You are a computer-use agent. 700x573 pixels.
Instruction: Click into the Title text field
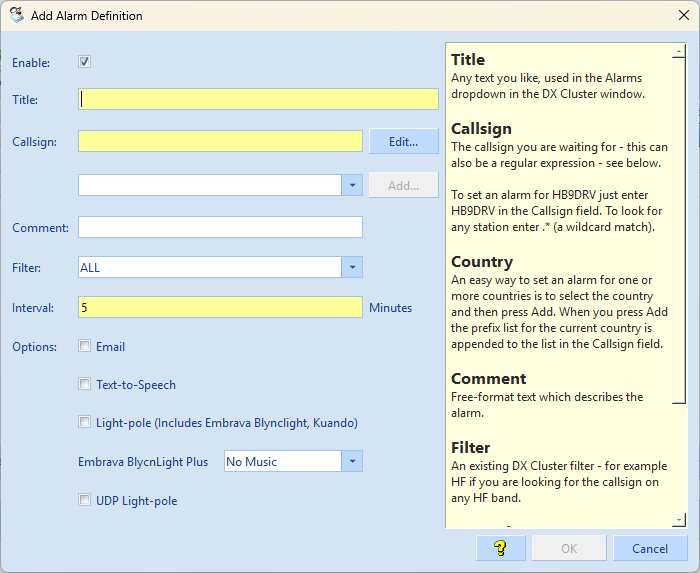258,99
